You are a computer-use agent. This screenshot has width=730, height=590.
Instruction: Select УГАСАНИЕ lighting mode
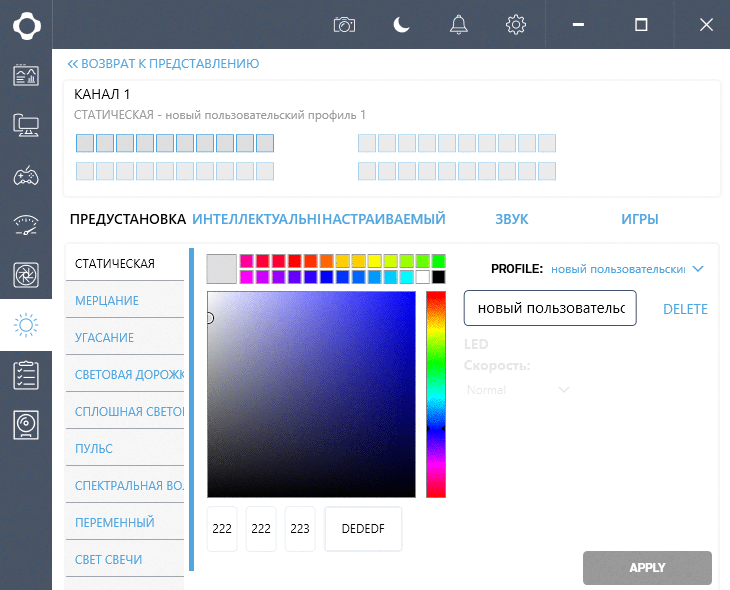125,337
